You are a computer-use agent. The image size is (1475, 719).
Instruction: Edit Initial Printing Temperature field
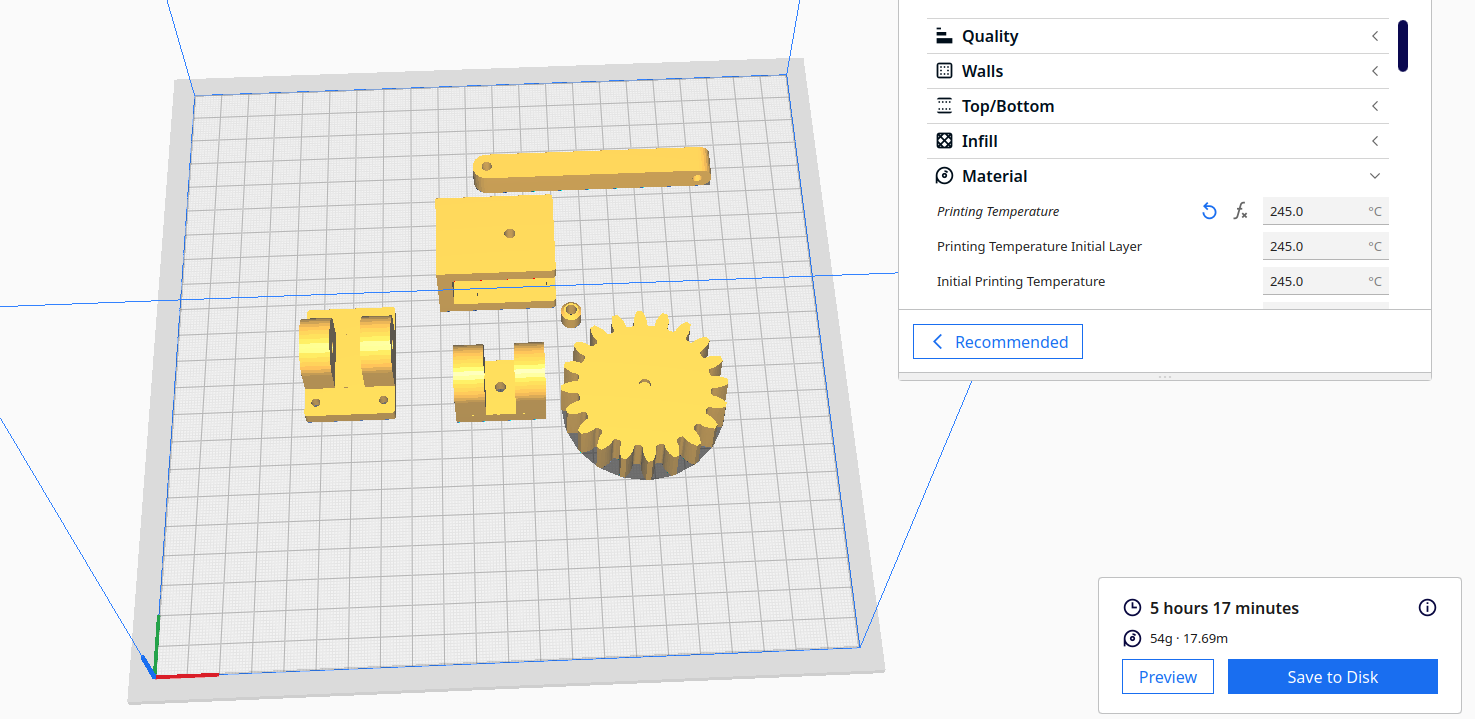click(x=1325, y=281)
